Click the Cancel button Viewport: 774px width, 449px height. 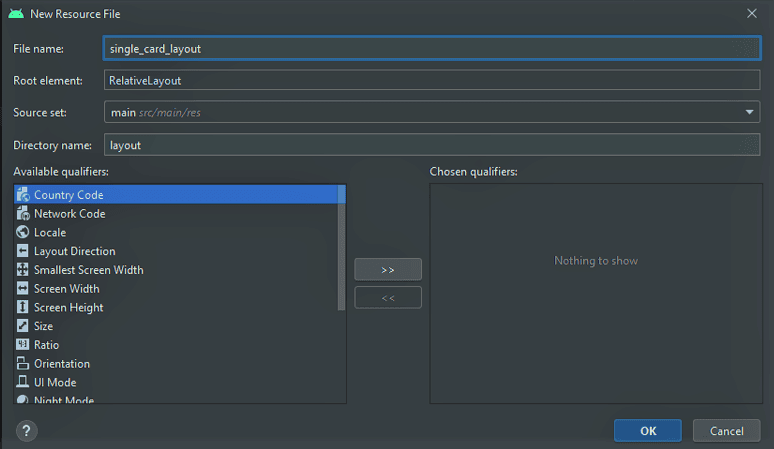(x=727, y=431)
